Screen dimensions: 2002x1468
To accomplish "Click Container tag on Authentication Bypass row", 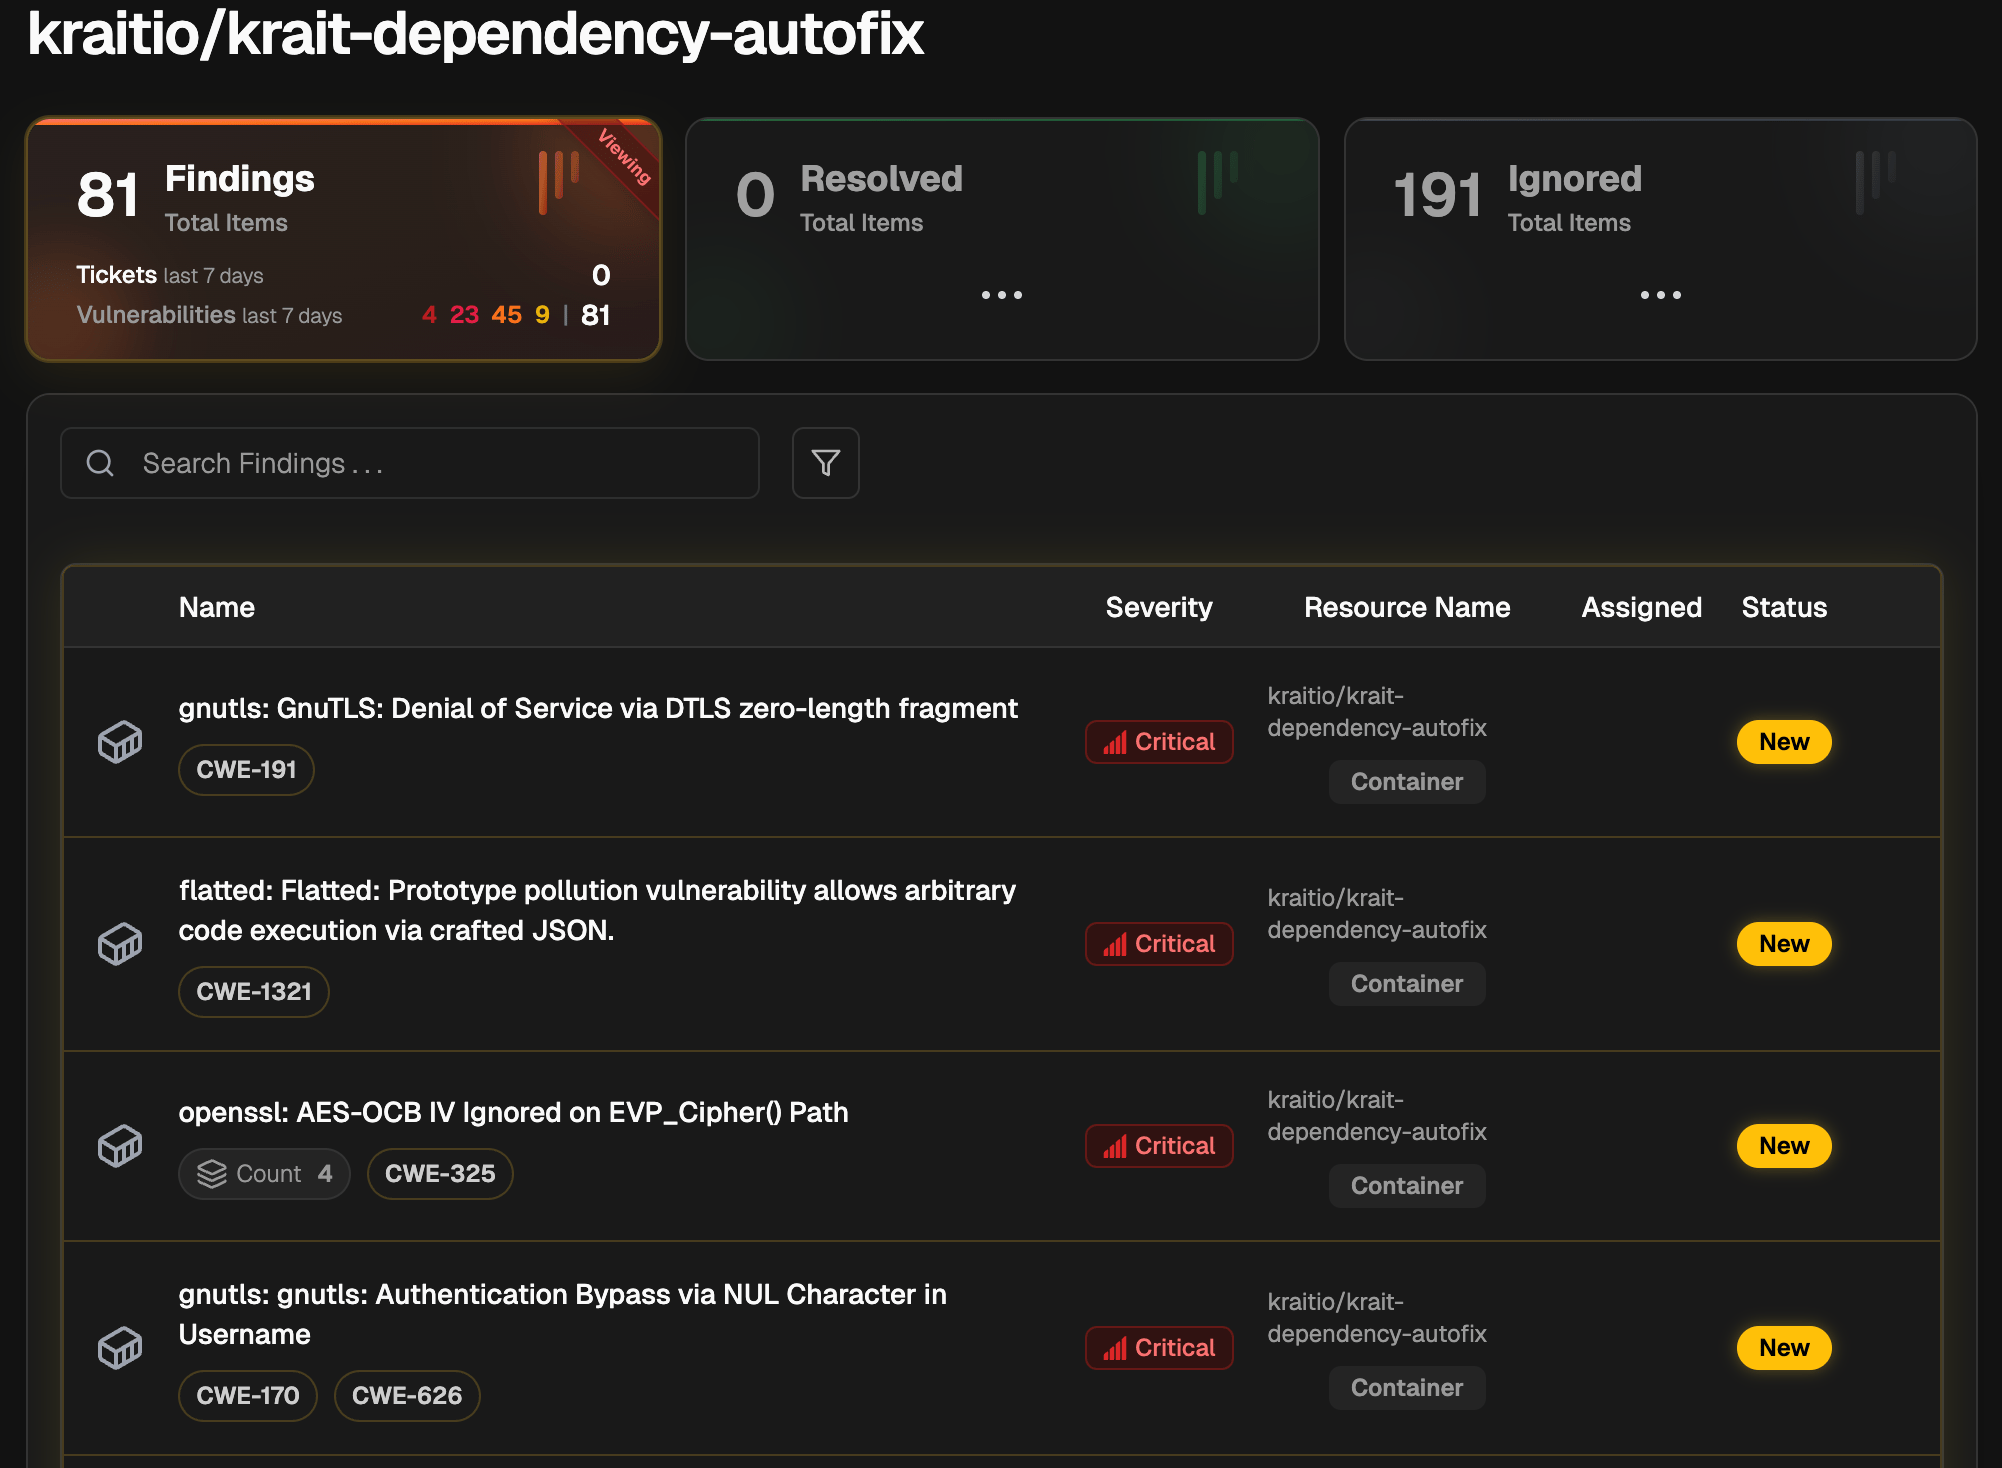I will 1407,1388.
